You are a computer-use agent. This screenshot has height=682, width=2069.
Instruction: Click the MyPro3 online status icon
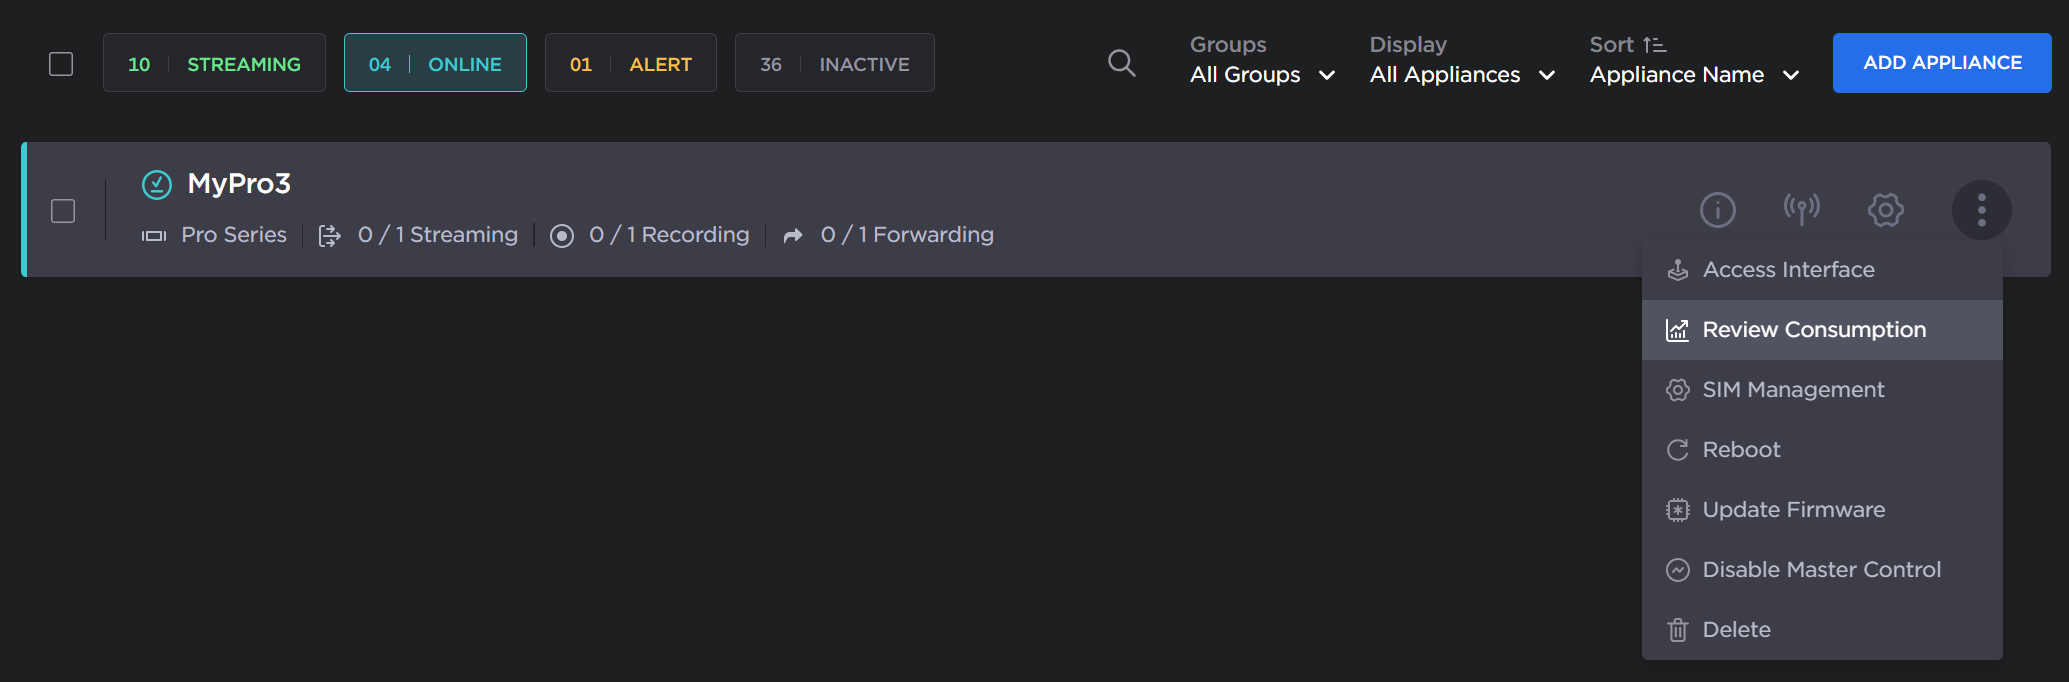tap(157, 184)
